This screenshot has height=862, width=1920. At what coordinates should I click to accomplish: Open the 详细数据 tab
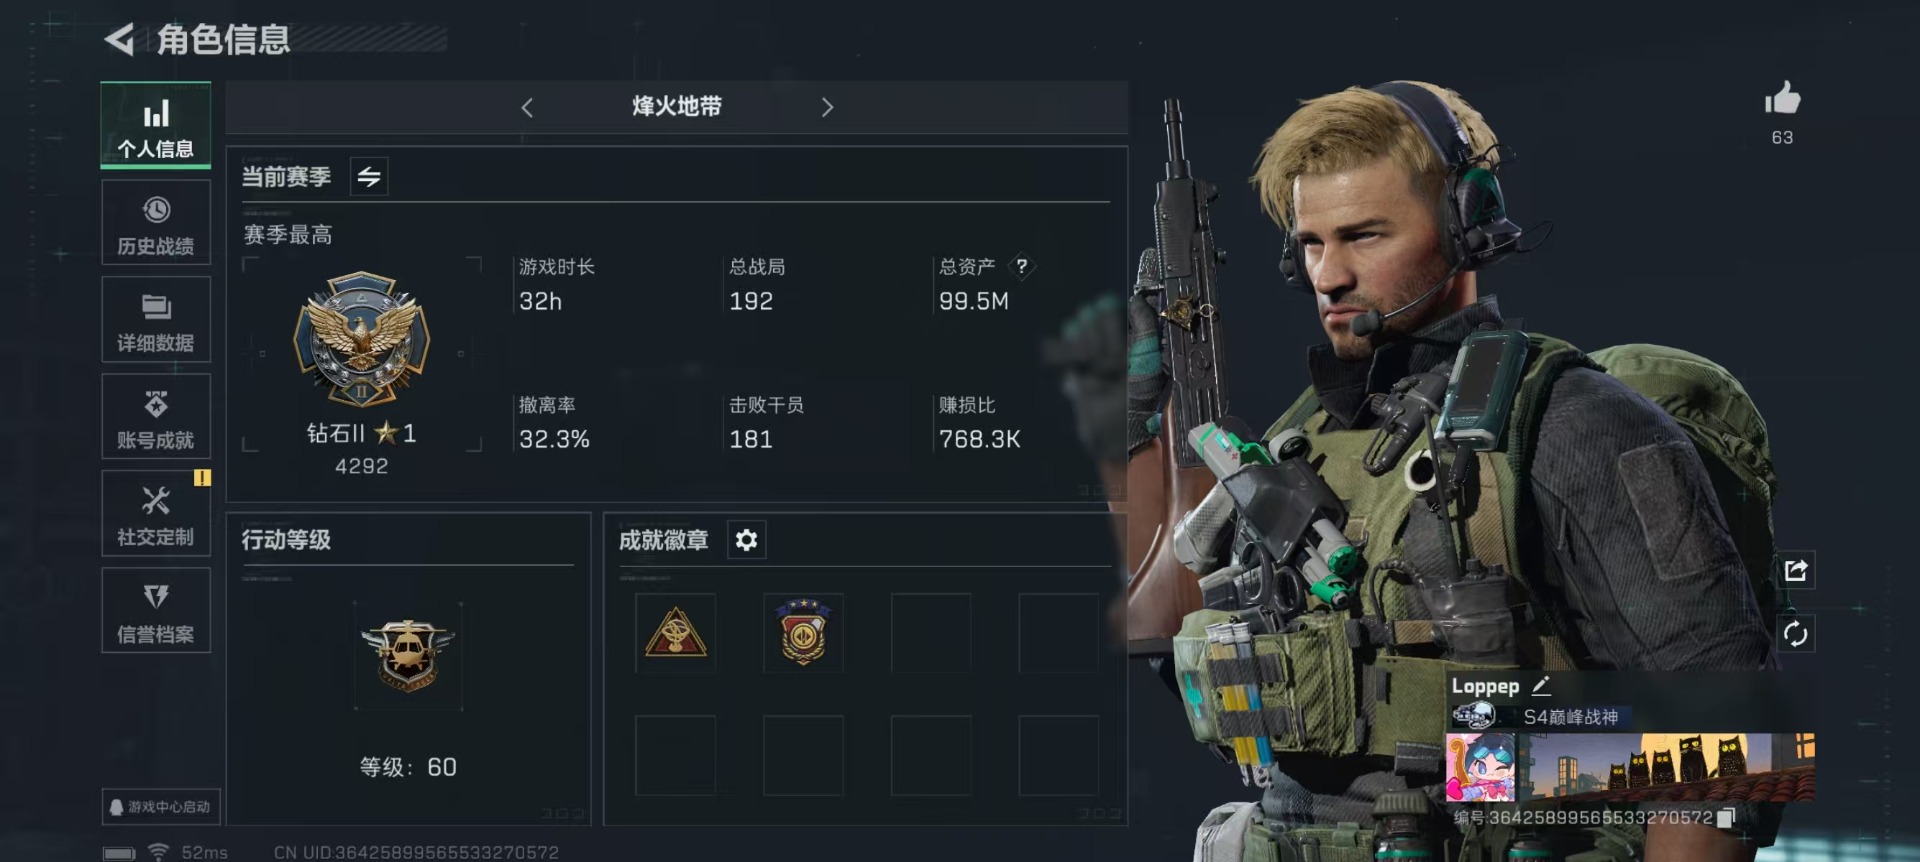[x=156, y=319]
